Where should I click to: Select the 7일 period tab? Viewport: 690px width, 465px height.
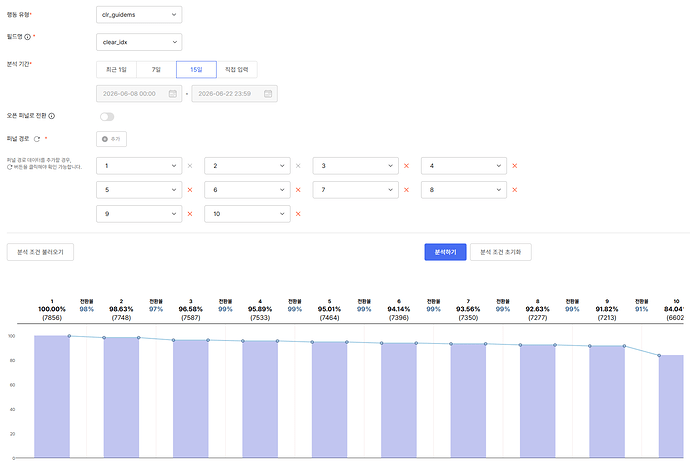(x=156, y=70)
